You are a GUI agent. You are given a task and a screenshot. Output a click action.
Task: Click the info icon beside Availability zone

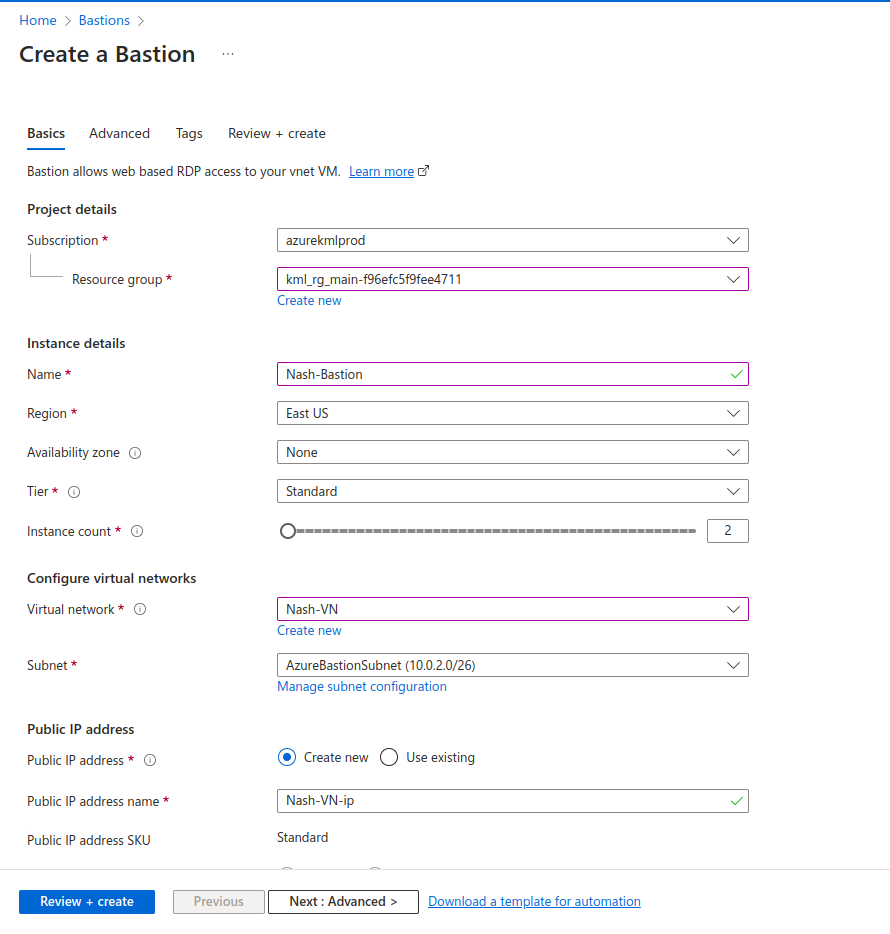(x=135, y=453)
